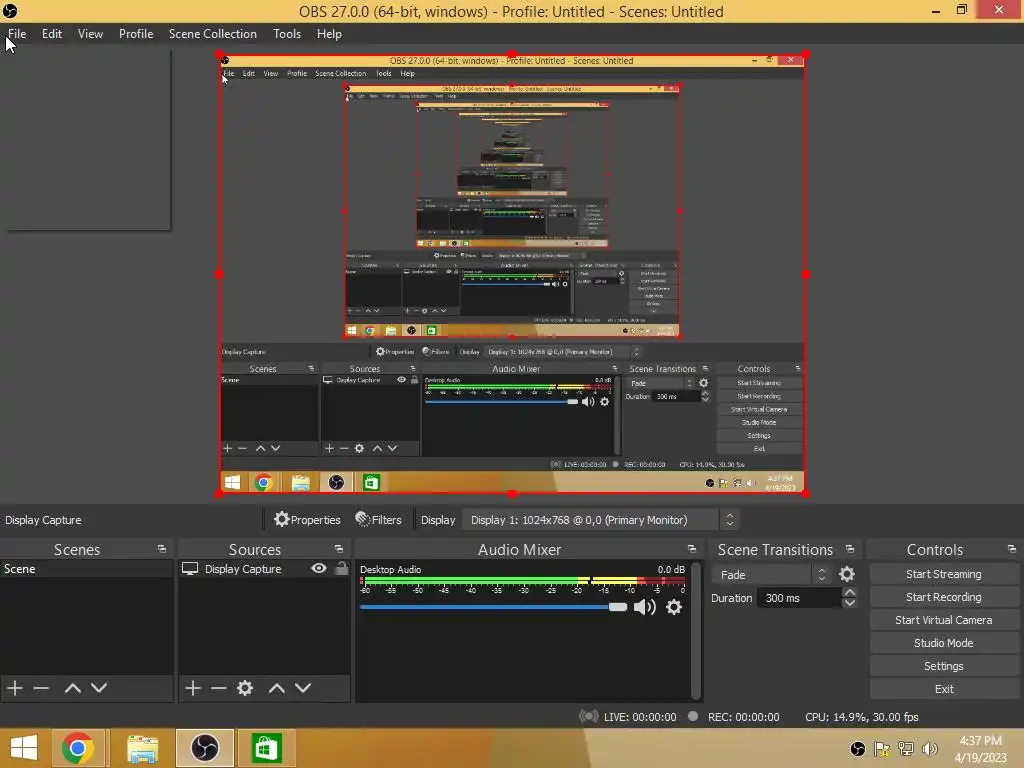Mute Desktop Audio speaker icon
1024x768 pixels.
click(645, 607)
